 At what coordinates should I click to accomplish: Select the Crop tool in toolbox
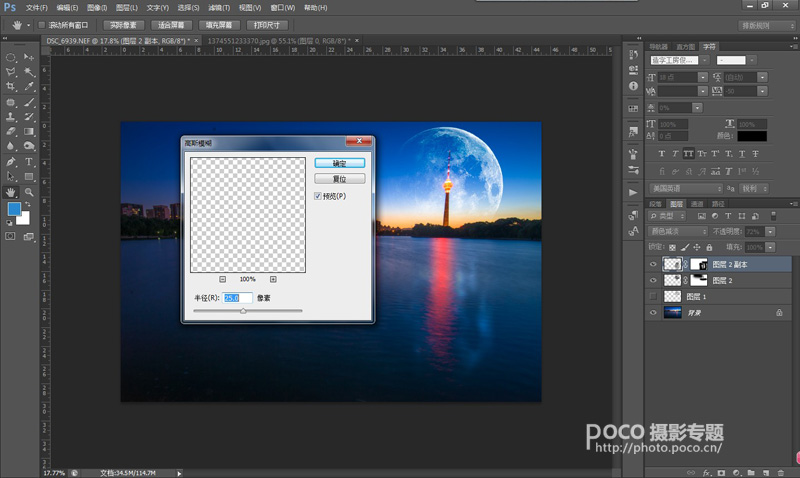[11, 86]
